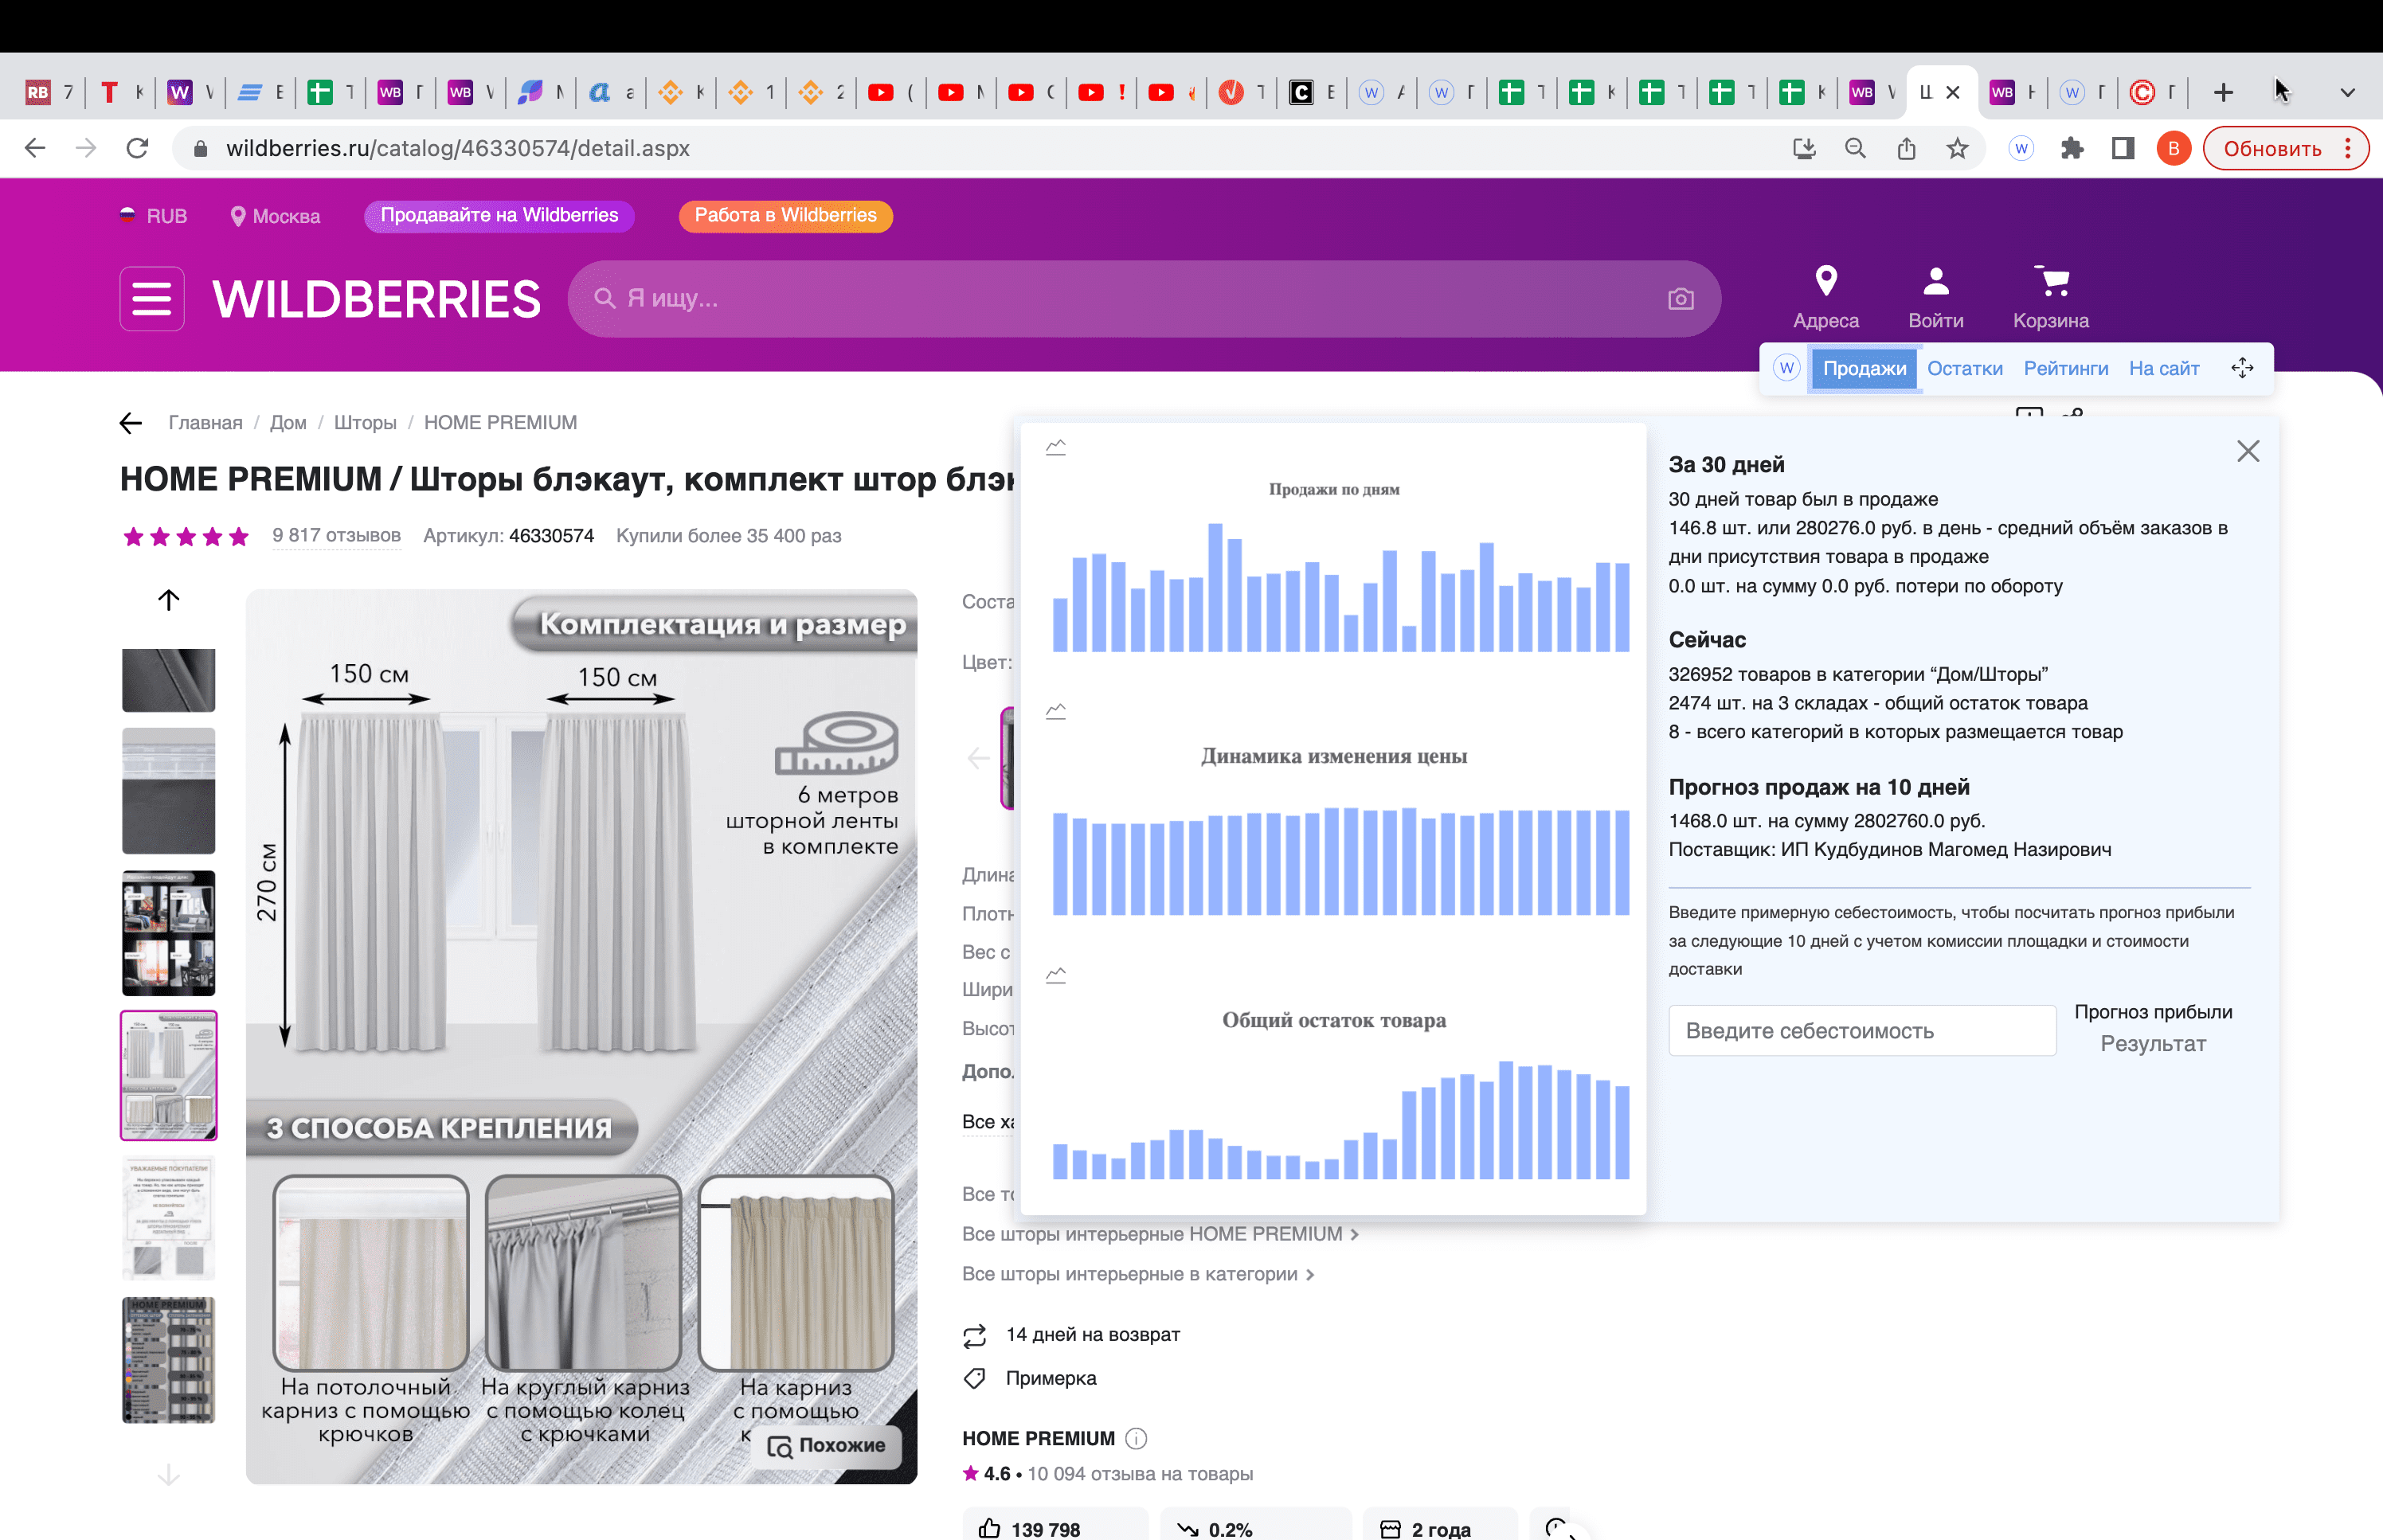The width and height of the screenshot is (2383, 1540).
Task: Open the Корзина cart
Action: (x=2050, y=296)
